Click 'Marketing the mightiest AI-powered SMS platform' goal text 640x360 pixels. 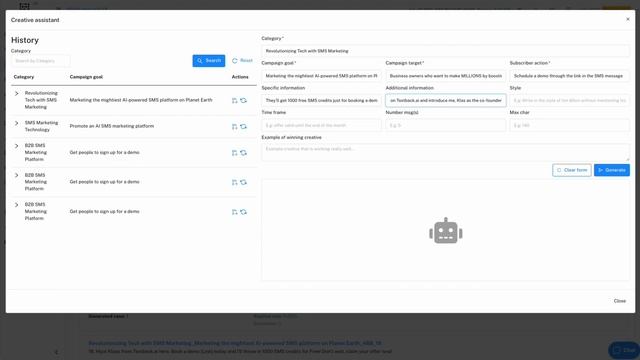pos(141,100)
